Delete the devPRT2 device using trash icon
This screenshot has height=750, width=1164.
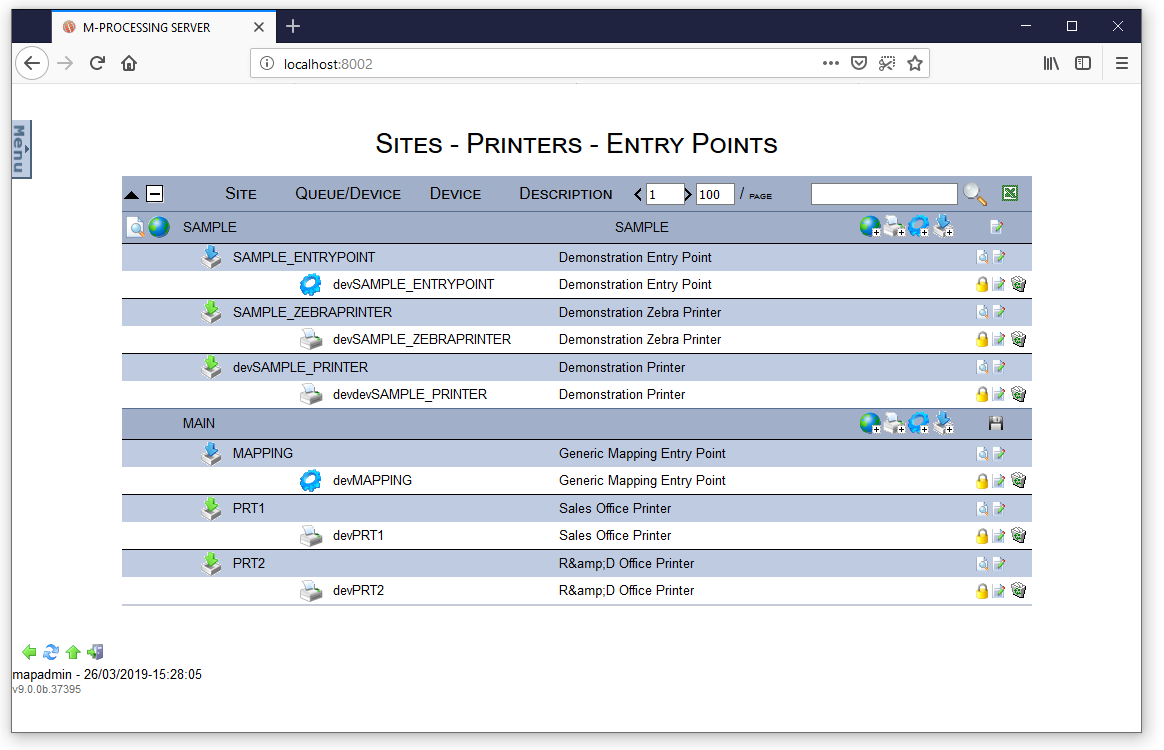coord(1019,591)
